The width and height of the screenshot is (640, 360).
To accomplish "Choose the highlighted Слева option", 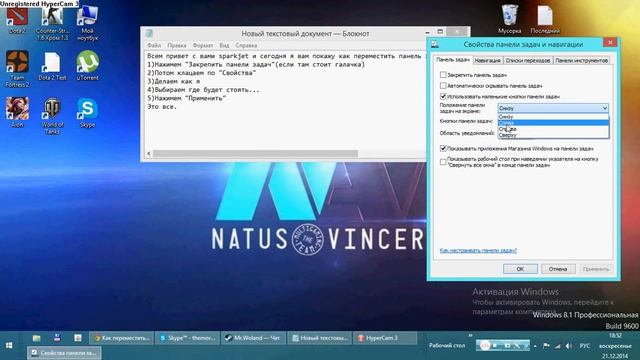I will pos(553,123).
